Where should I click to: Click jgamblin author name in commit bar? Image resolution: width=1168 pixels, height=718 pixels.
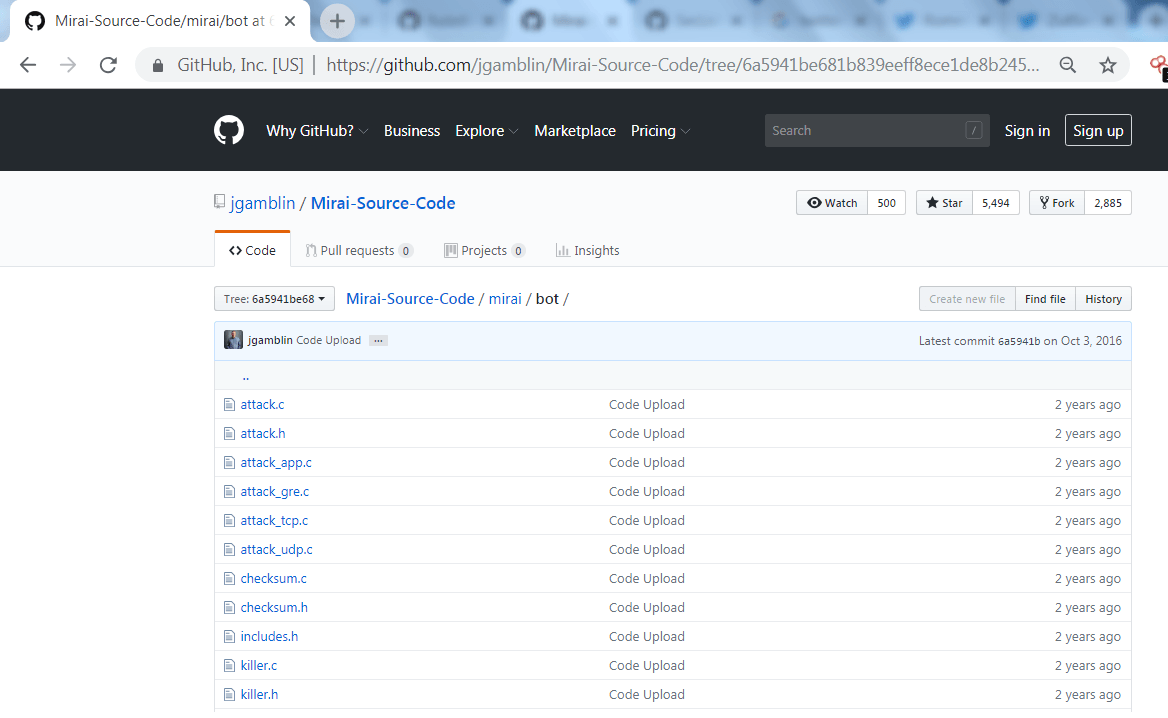pyautogui.click(x=270, y=340)
